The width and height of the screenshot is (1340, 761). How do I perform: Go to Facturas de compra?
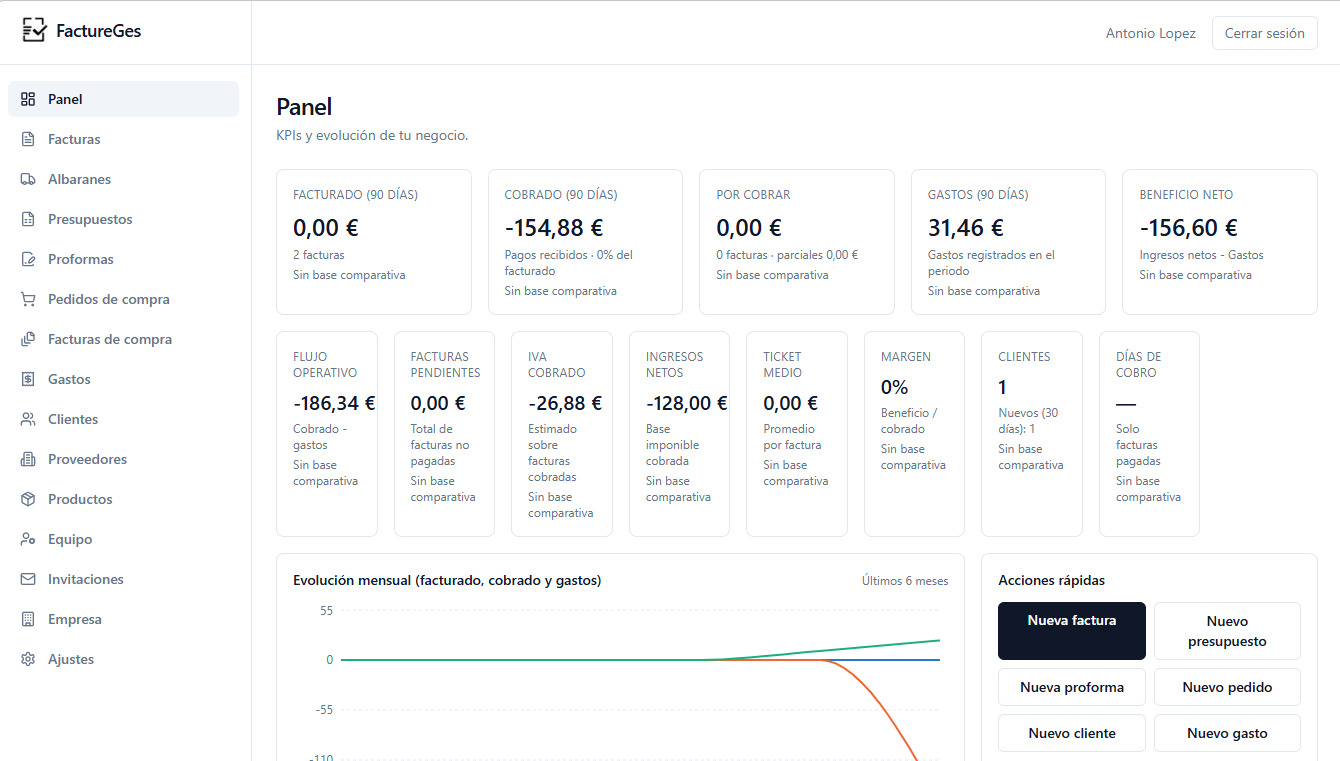(123, 339)
